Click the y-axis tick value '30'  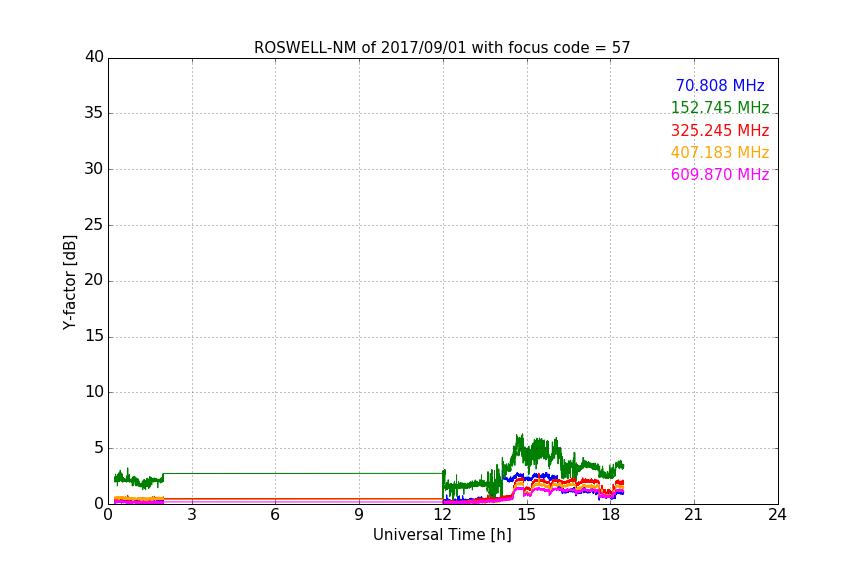coord(94,169)
